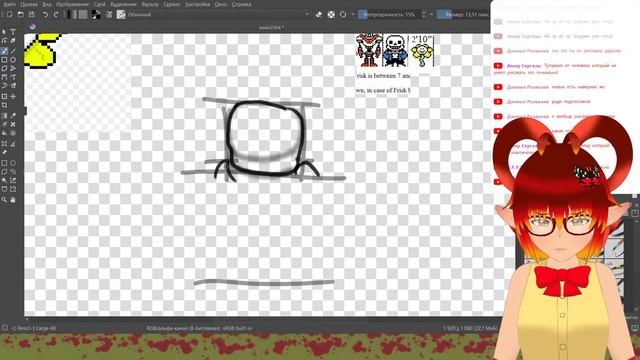
Task: Select the Multibrush tool
Action: coord(13,86)
